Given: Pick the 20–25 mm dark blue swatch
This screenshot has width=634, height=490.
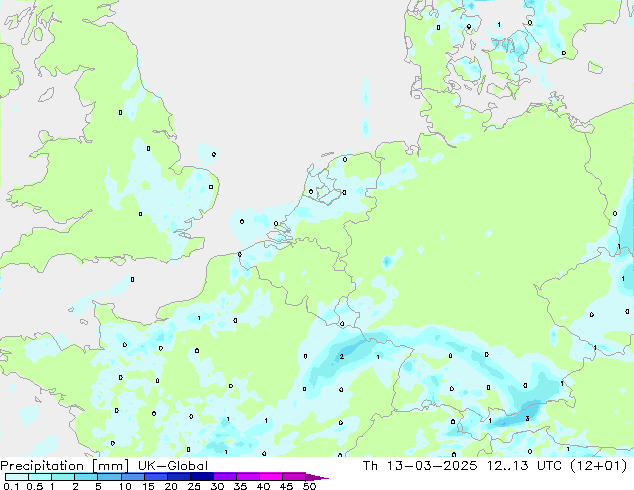Looking at the screenshot, I should 178,477.
